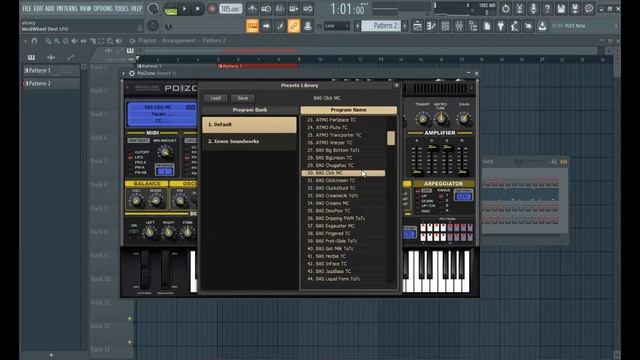
Task: Select preset 23. ATMO FarSpace TC
Action: (343, 120)
